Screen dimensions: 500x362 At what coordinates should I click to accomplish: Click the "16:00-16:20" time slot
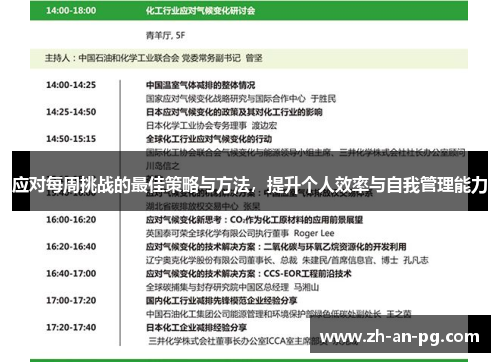tap(71, 220)
